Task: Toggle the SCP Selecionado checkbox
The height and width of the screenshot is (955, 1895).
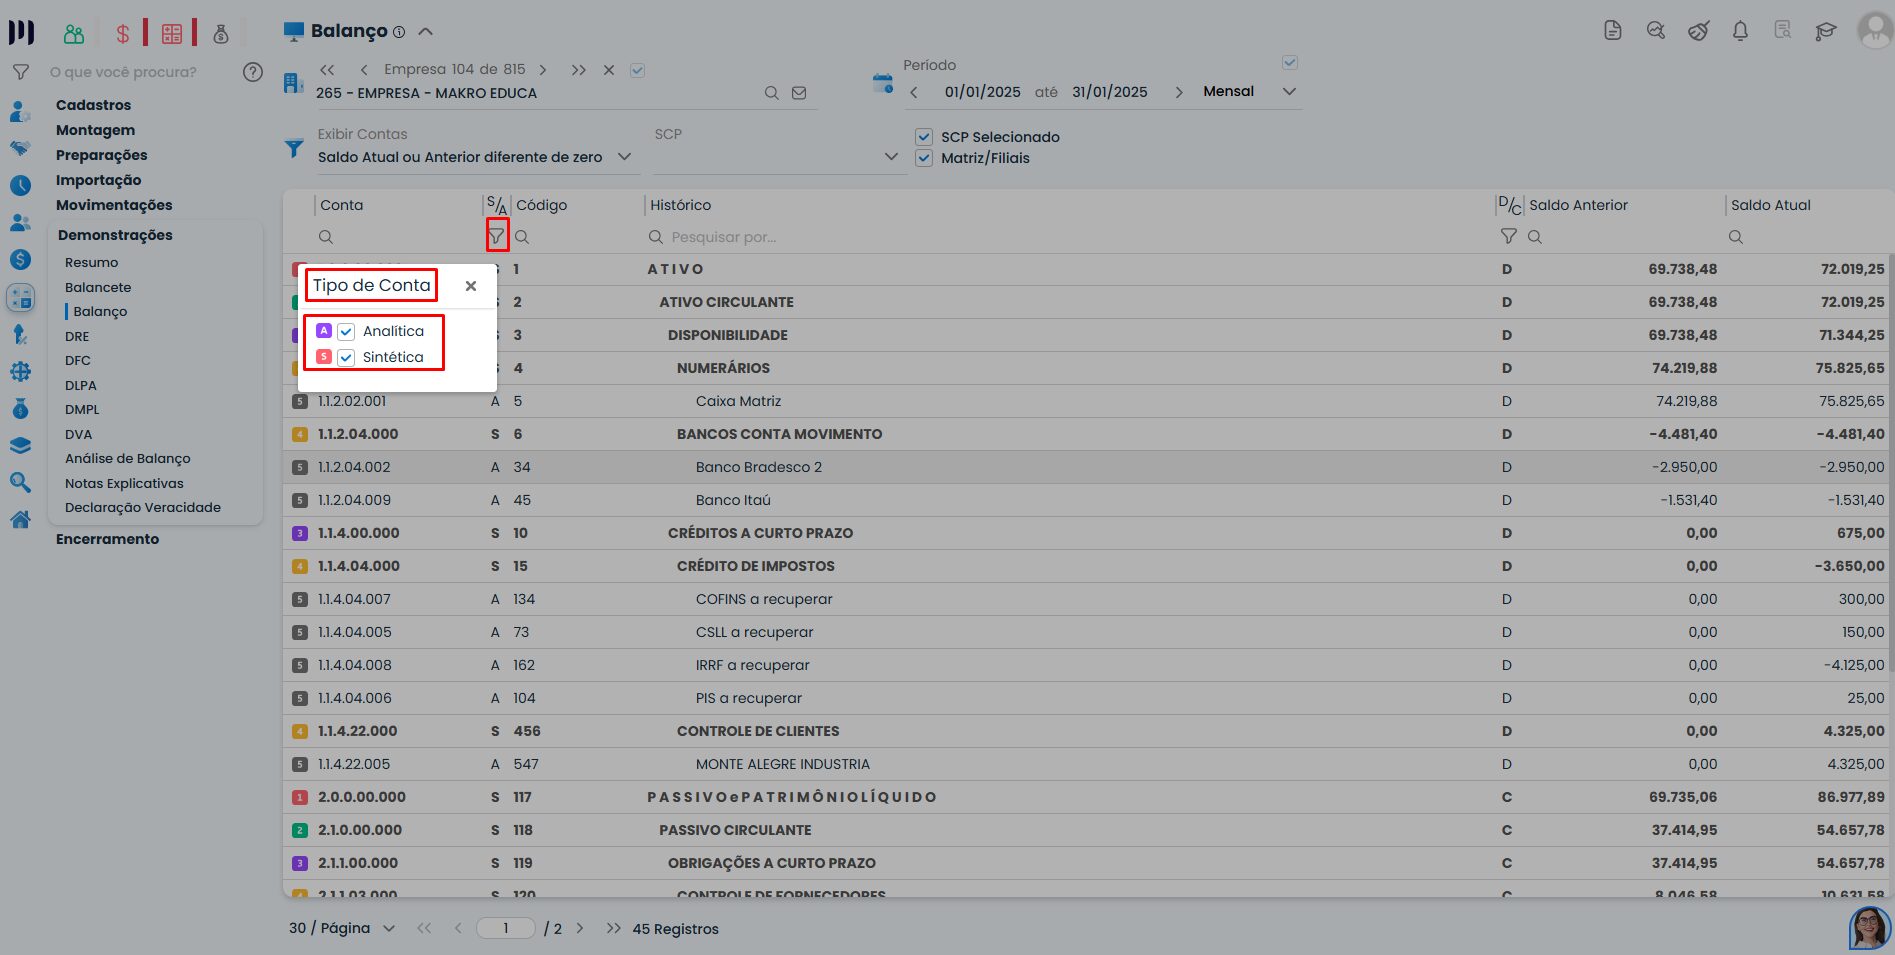Action: click(x=924, y=137)
